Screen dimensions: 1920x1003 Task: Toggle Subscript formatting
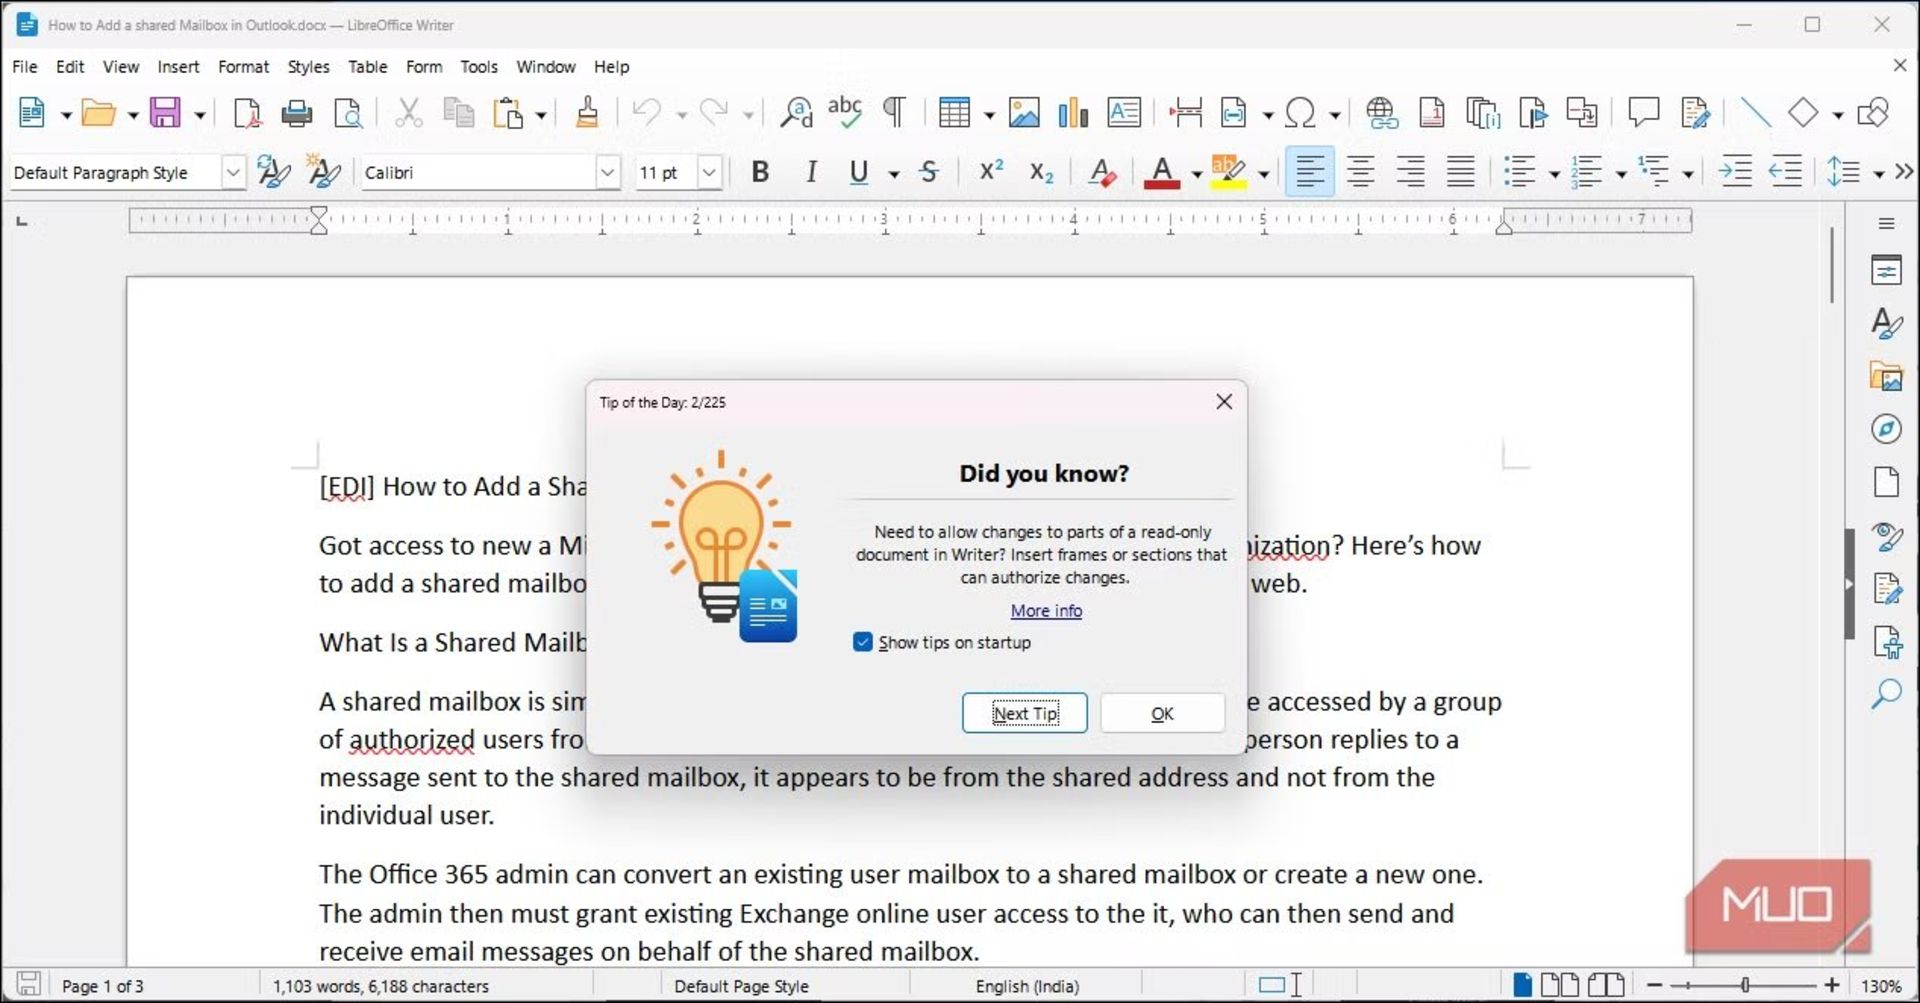(1041, 173)
